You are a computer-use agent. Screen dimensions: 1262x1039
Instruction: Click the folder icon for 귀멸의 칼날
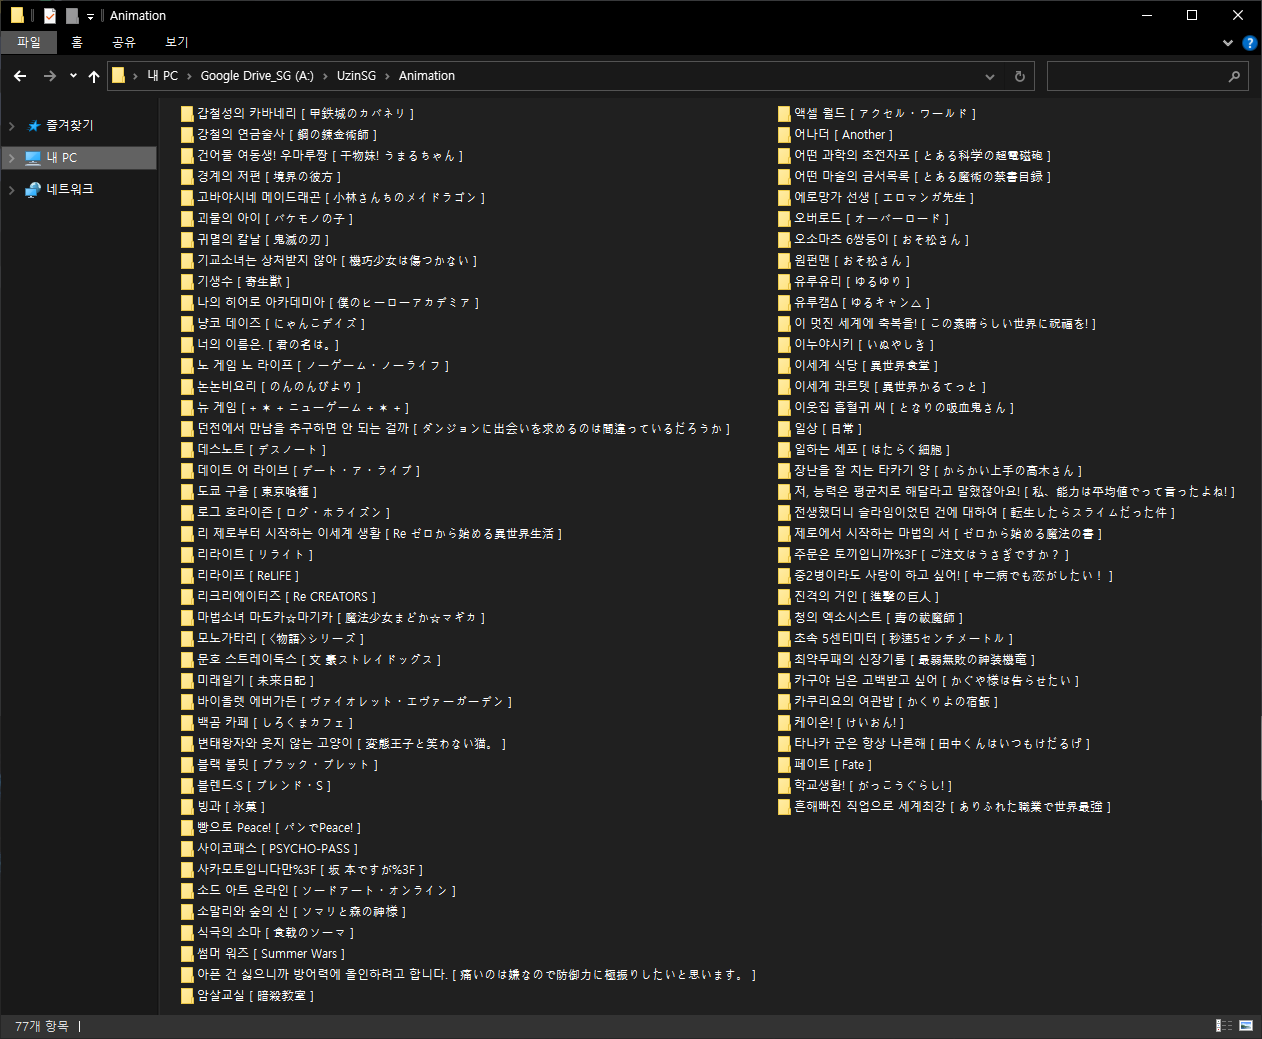(x=187, y=240)
